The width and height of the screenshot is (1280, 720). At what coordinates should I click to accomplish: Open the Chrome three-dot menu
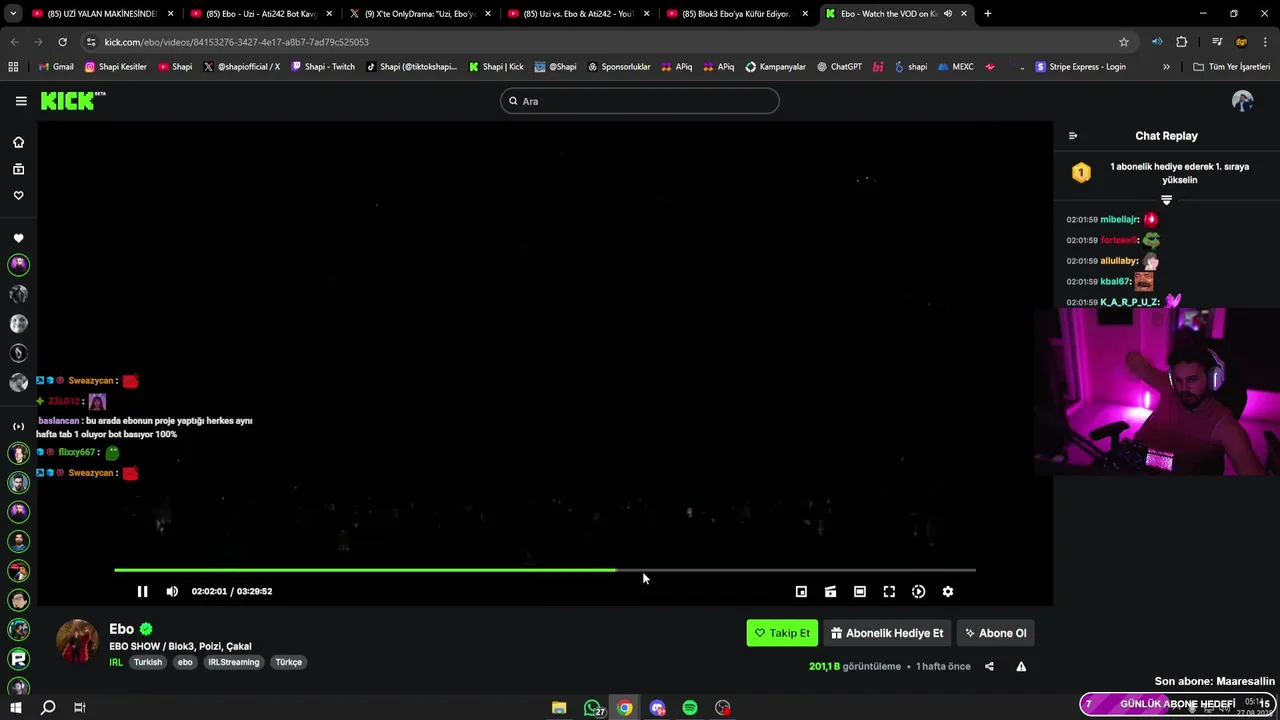point(1266,42)
